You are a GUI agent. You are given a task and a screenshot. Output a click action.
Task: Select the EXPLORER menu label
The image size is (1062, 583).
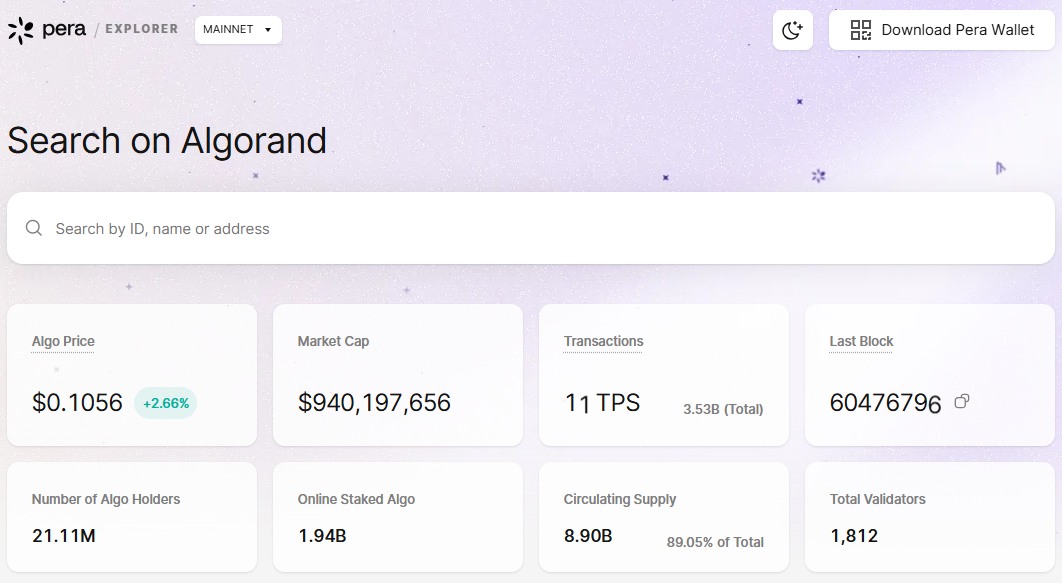(x=141, y=29)
